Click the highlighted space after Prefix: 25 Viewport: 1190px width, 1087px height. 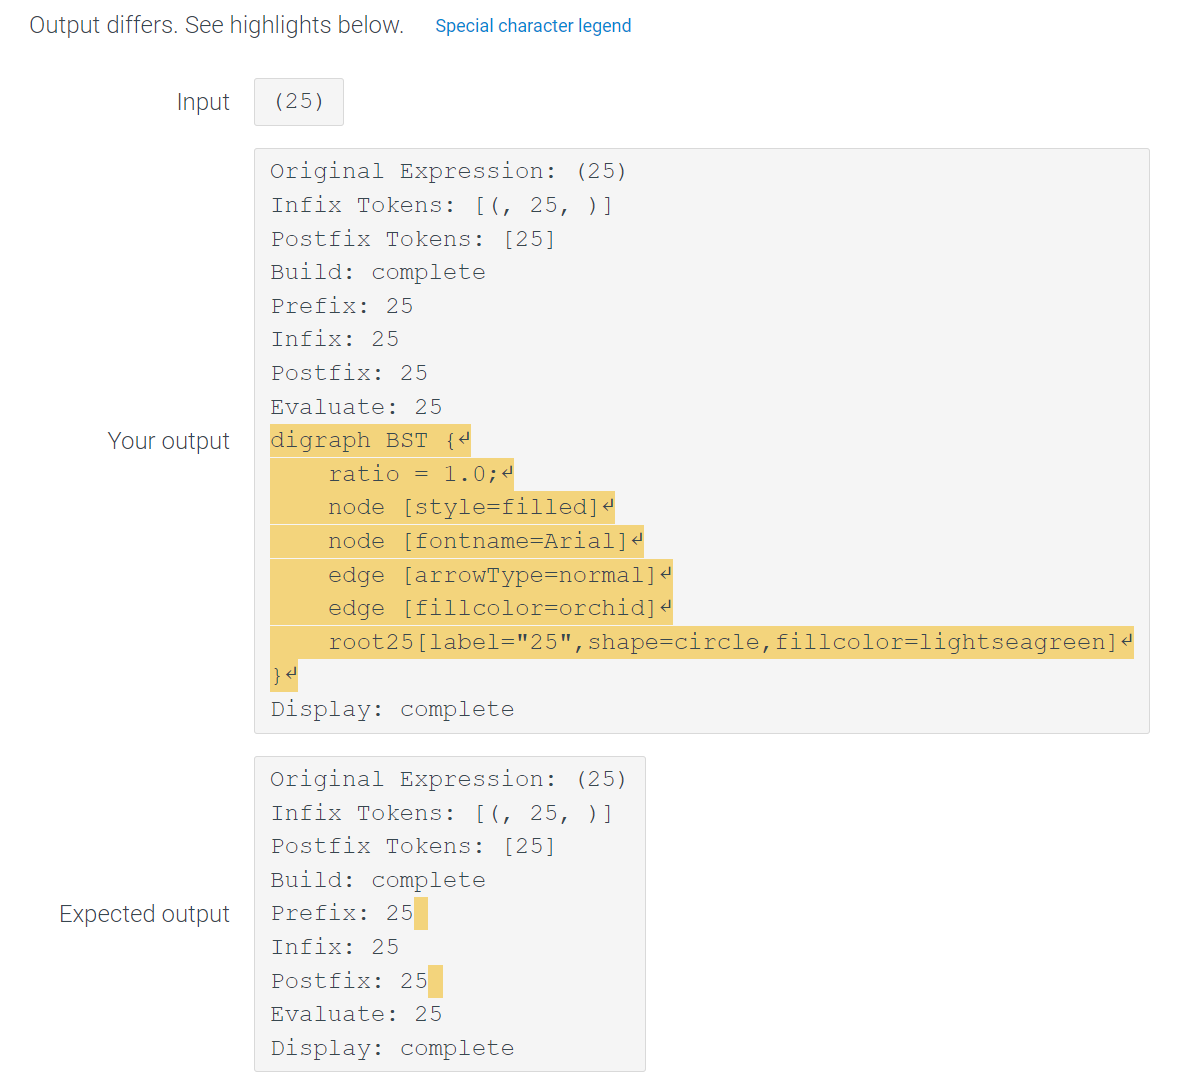tap(421, 913)
